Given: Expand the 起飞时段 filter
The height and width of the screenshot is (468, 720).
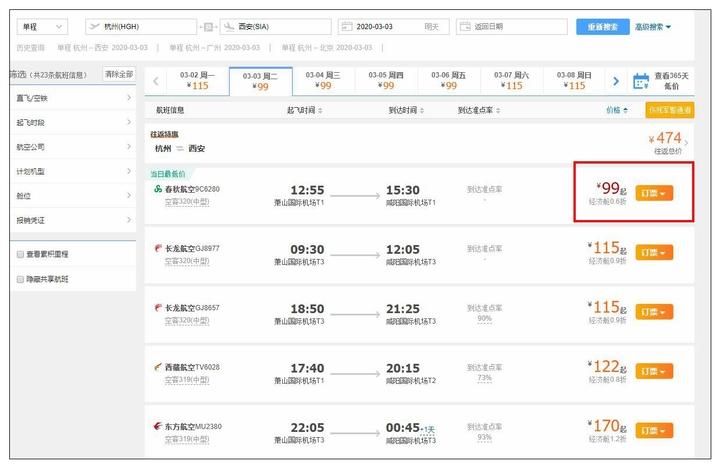Looking at the screenshot, I should 73,122.
